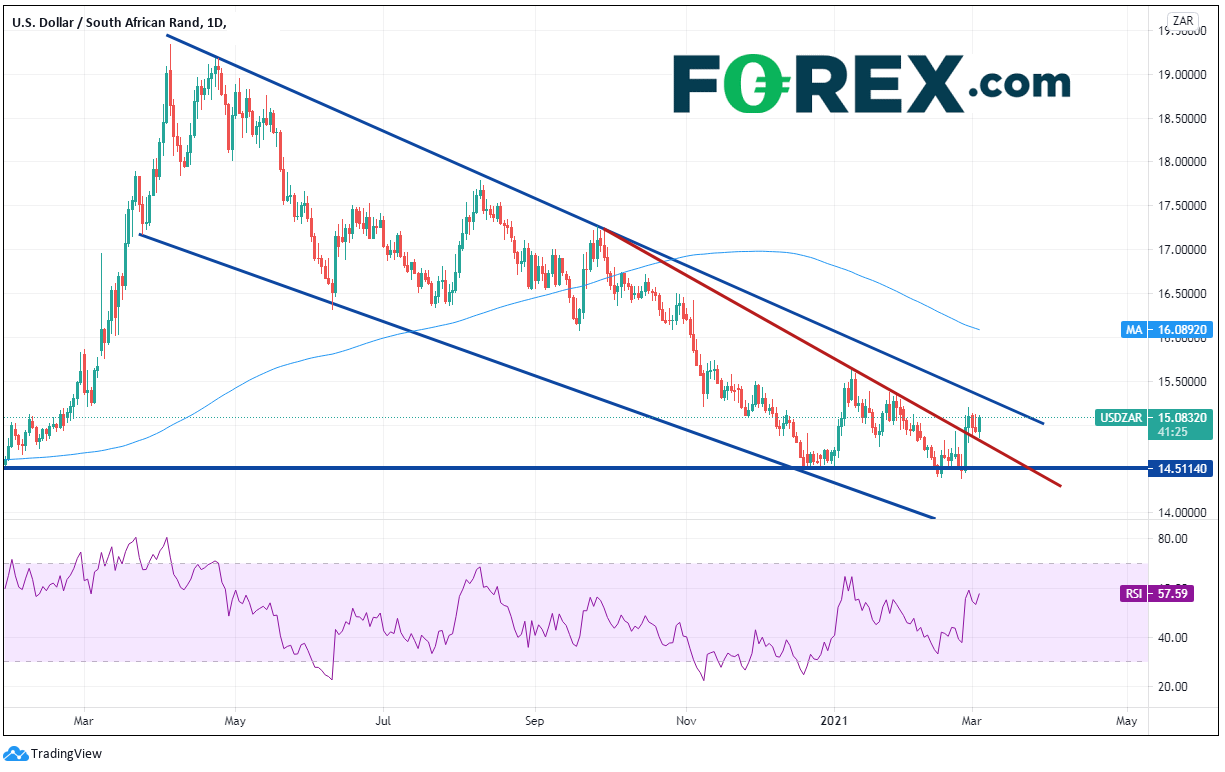
Task: Click the 14.00000 price axis label
Action: click(1185, 513)
